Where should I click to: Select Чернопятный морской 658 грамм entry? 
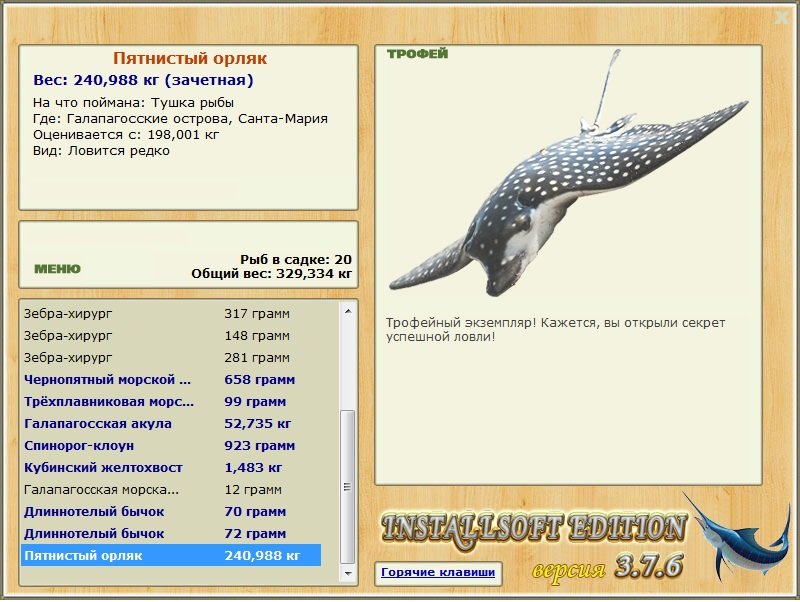pos(171,380)
